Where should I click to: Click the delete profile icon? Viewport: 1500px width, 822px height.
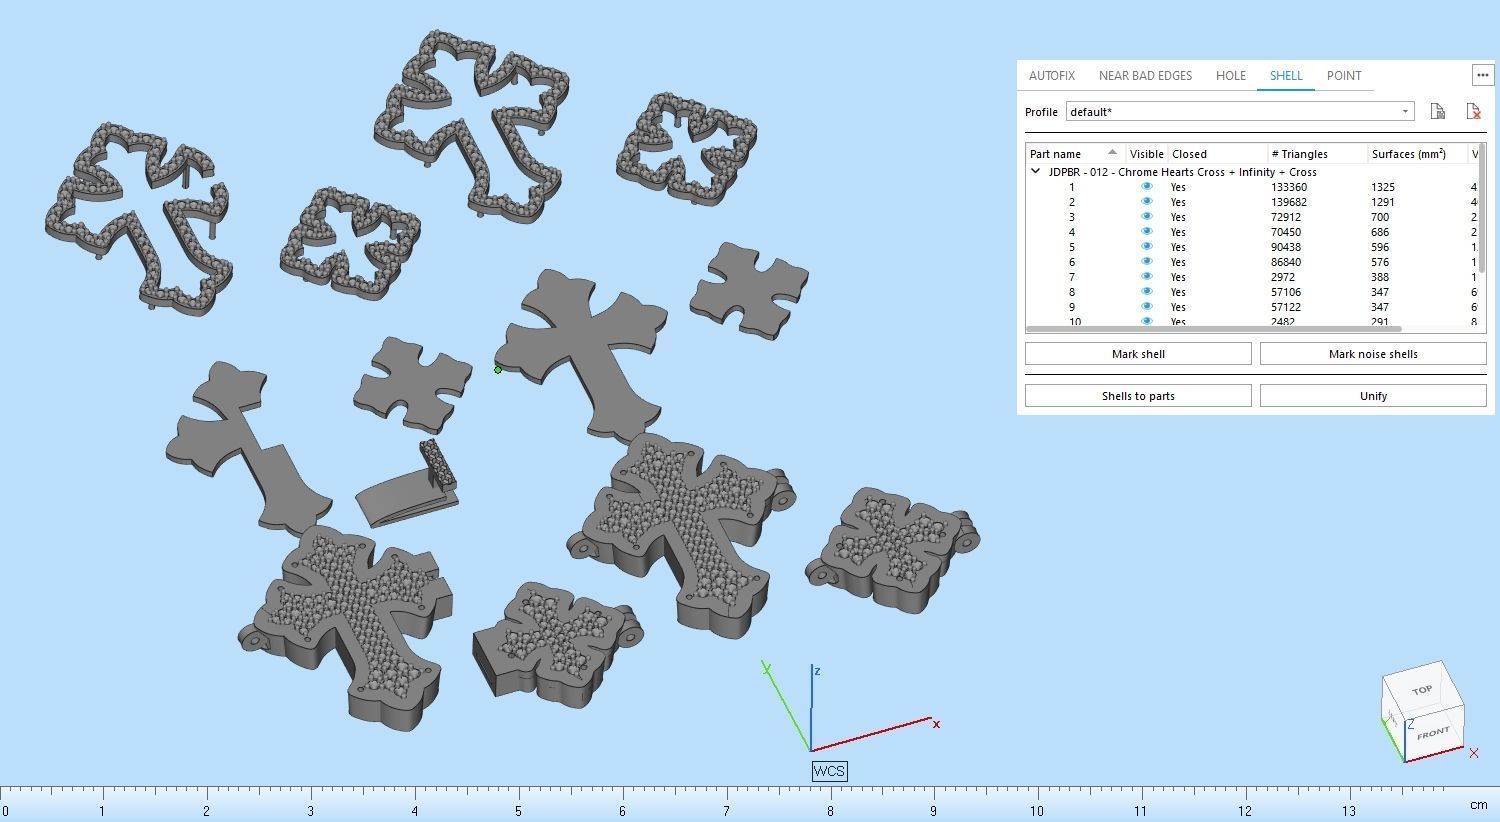tap(1473, 111)
